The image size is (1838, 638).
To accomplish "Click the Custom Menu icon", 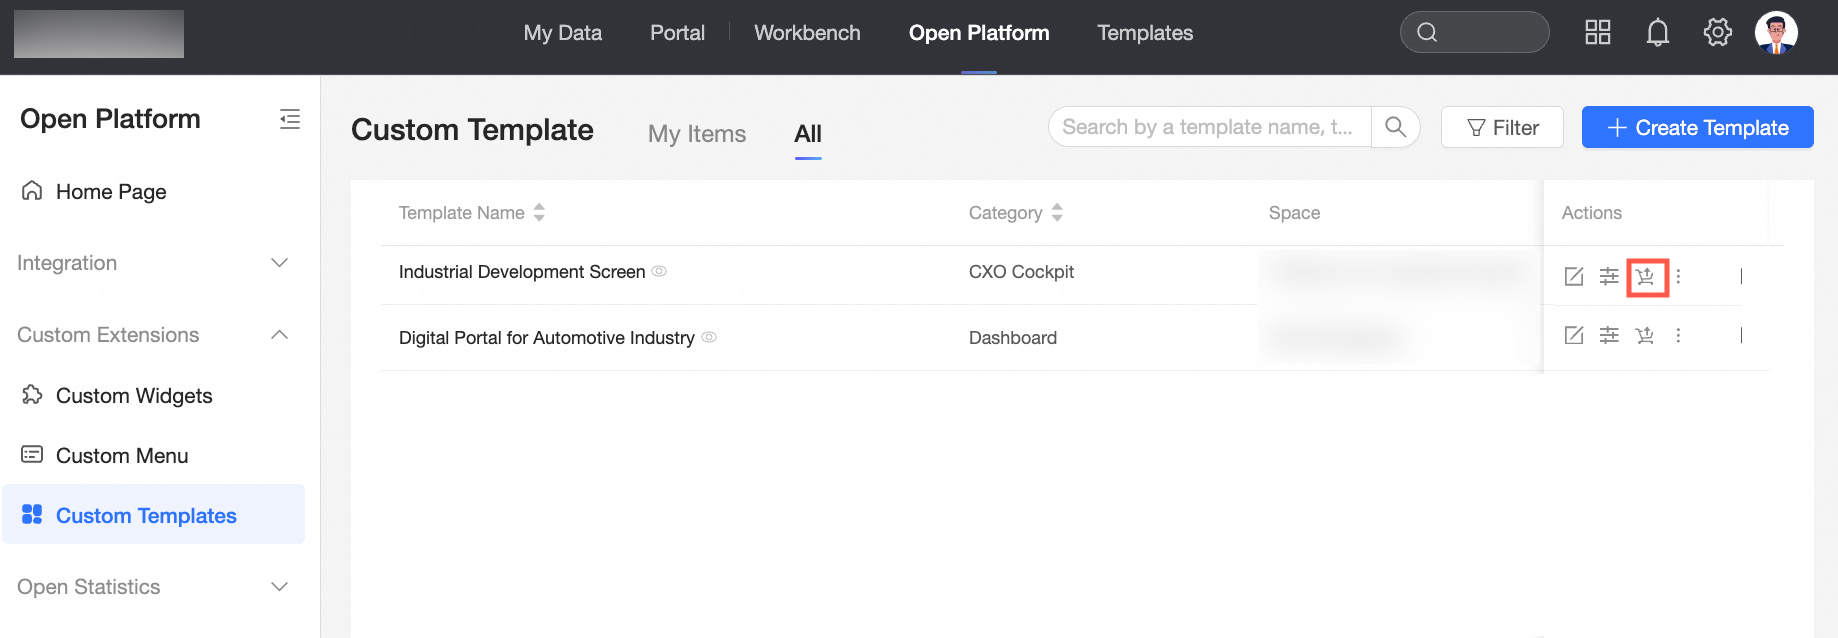I will point(32,454).
